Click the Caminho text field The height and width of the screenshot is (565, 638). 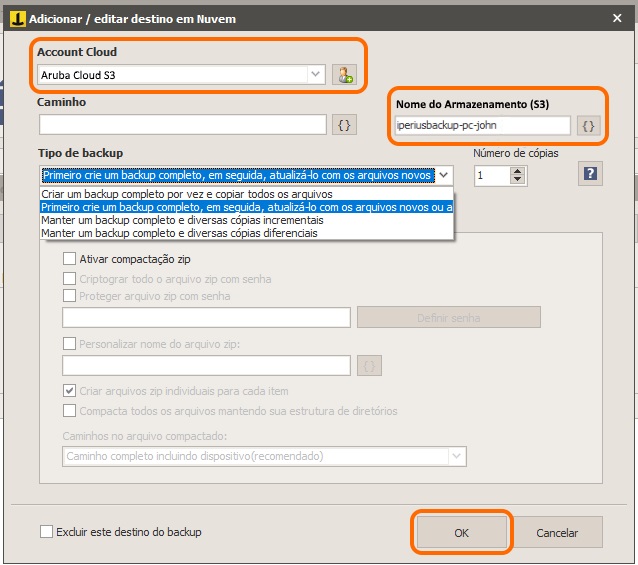(x=183, y=124)
